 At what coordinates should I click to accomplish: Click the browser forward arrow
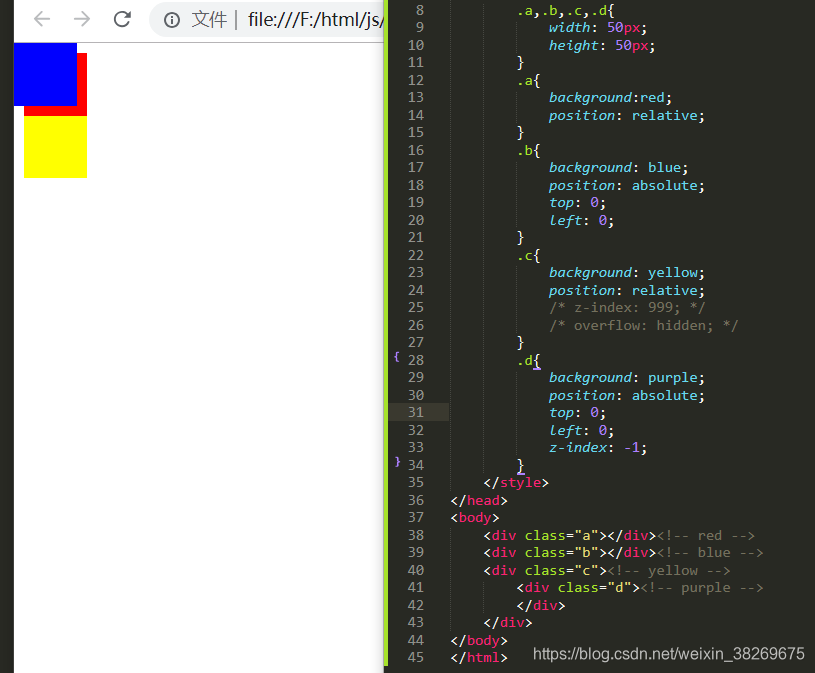click(82, 20)
